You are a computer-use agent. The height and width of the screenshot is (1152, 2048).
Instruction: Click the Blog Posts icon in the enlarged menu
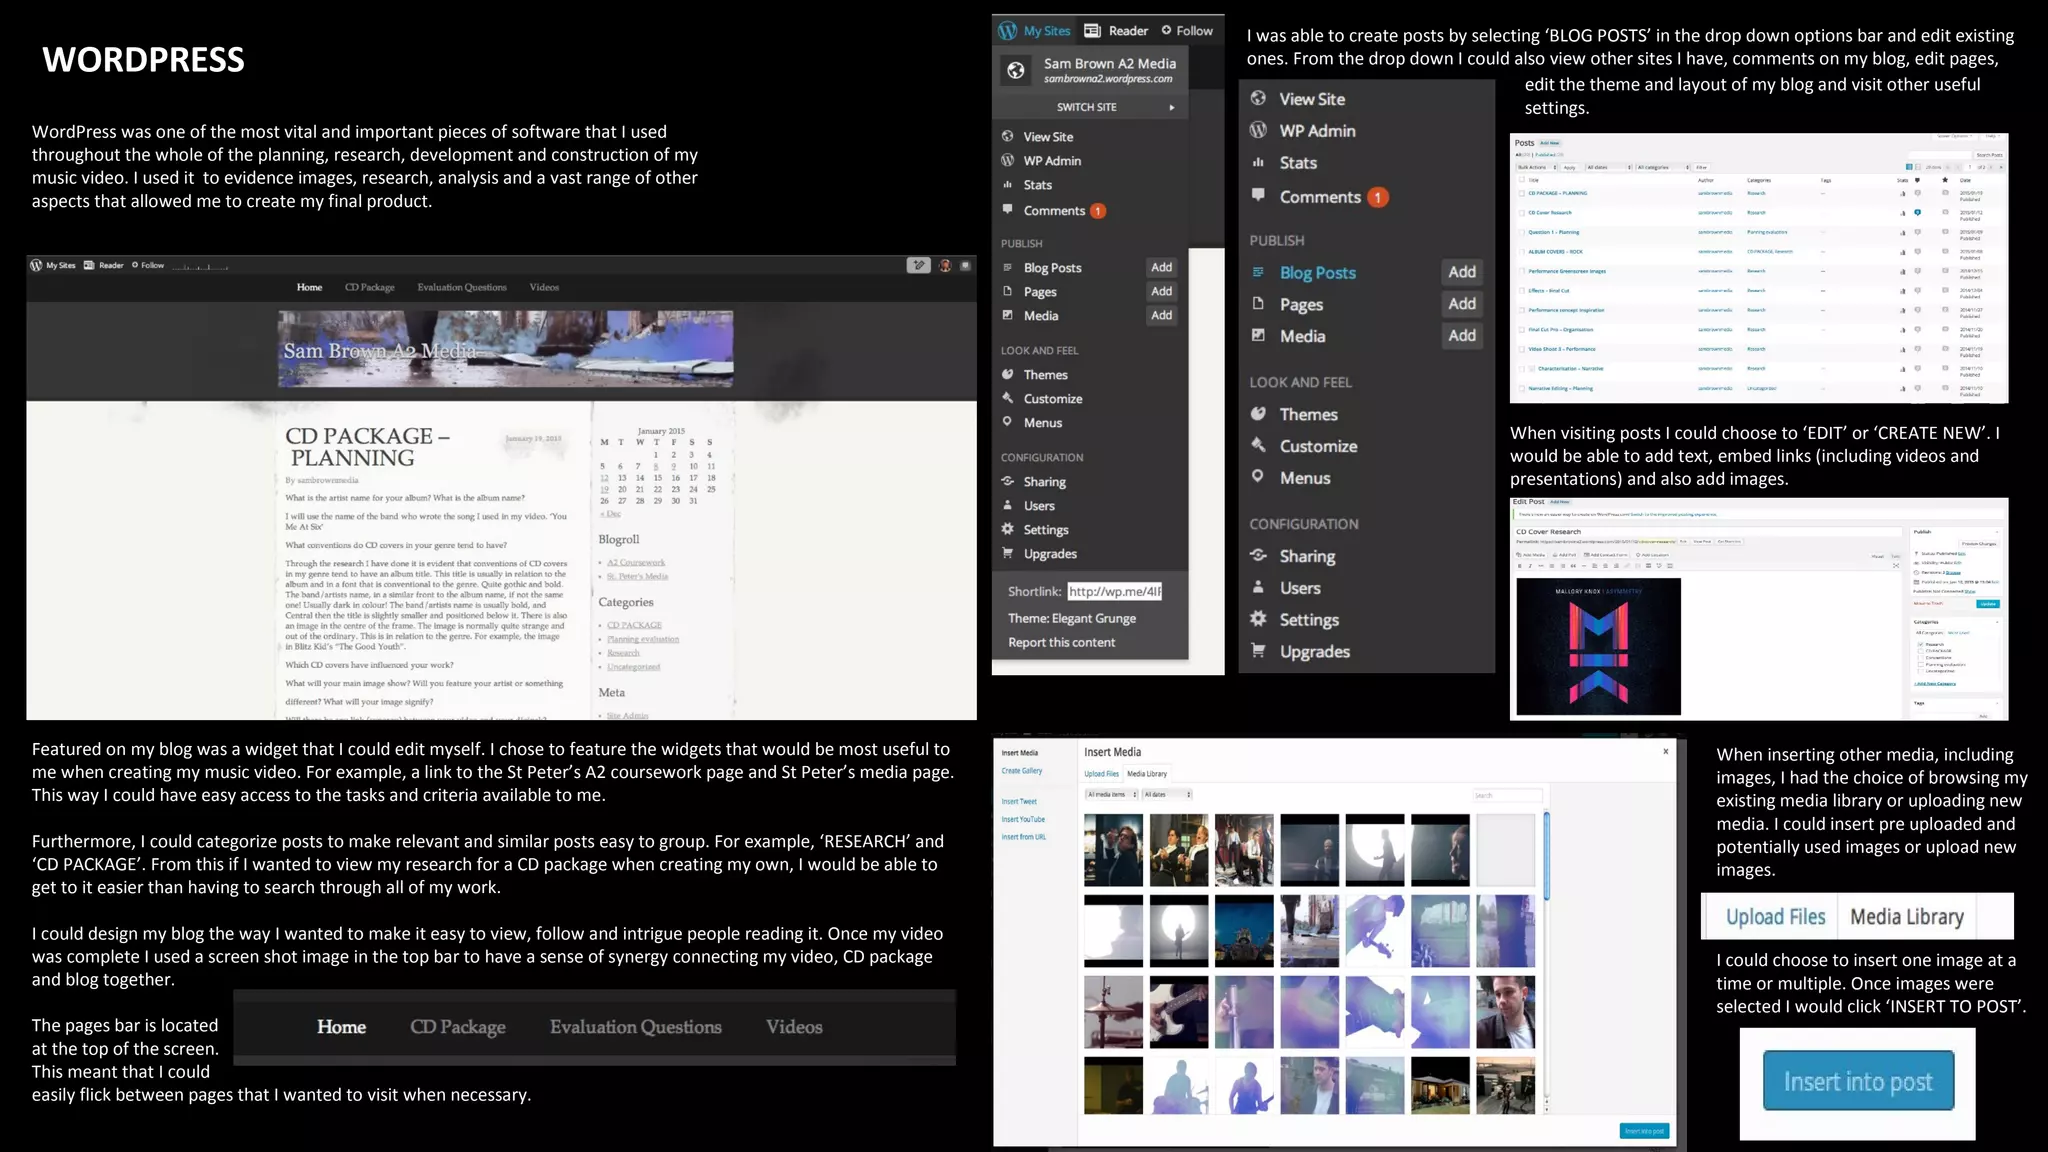tap(1258, 272)
